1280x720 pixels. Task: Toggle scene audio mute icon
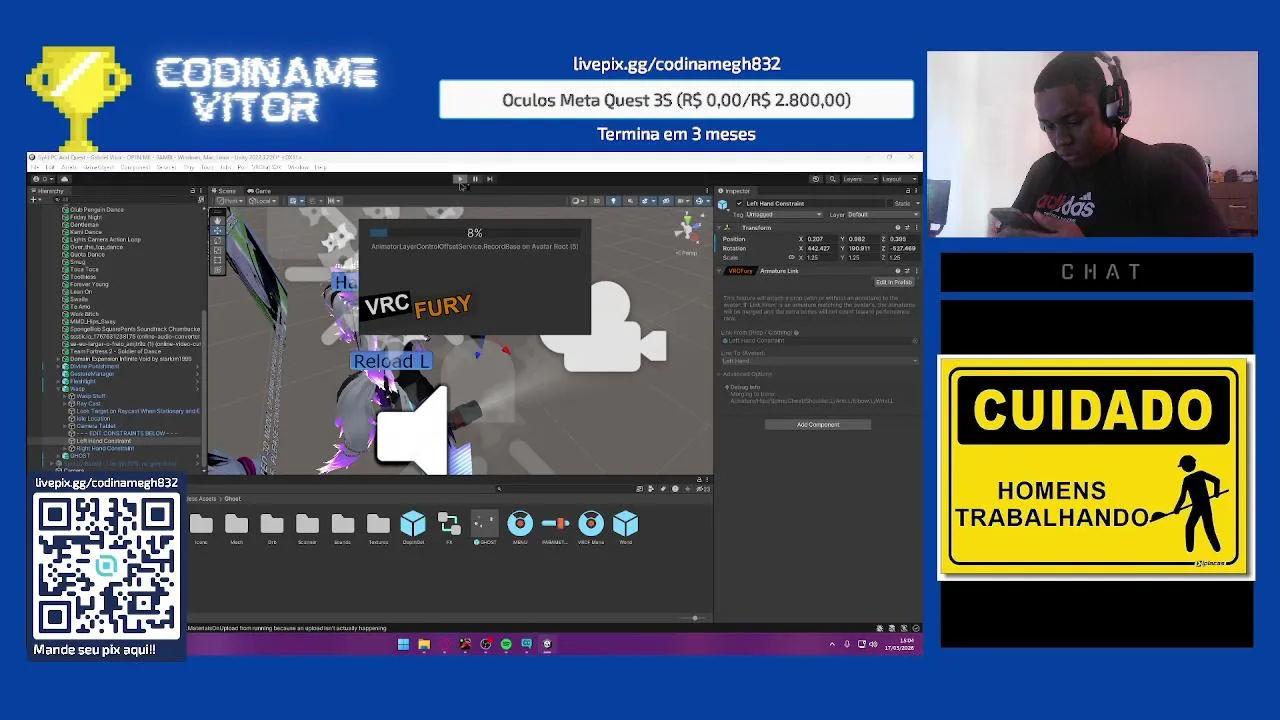630,201
